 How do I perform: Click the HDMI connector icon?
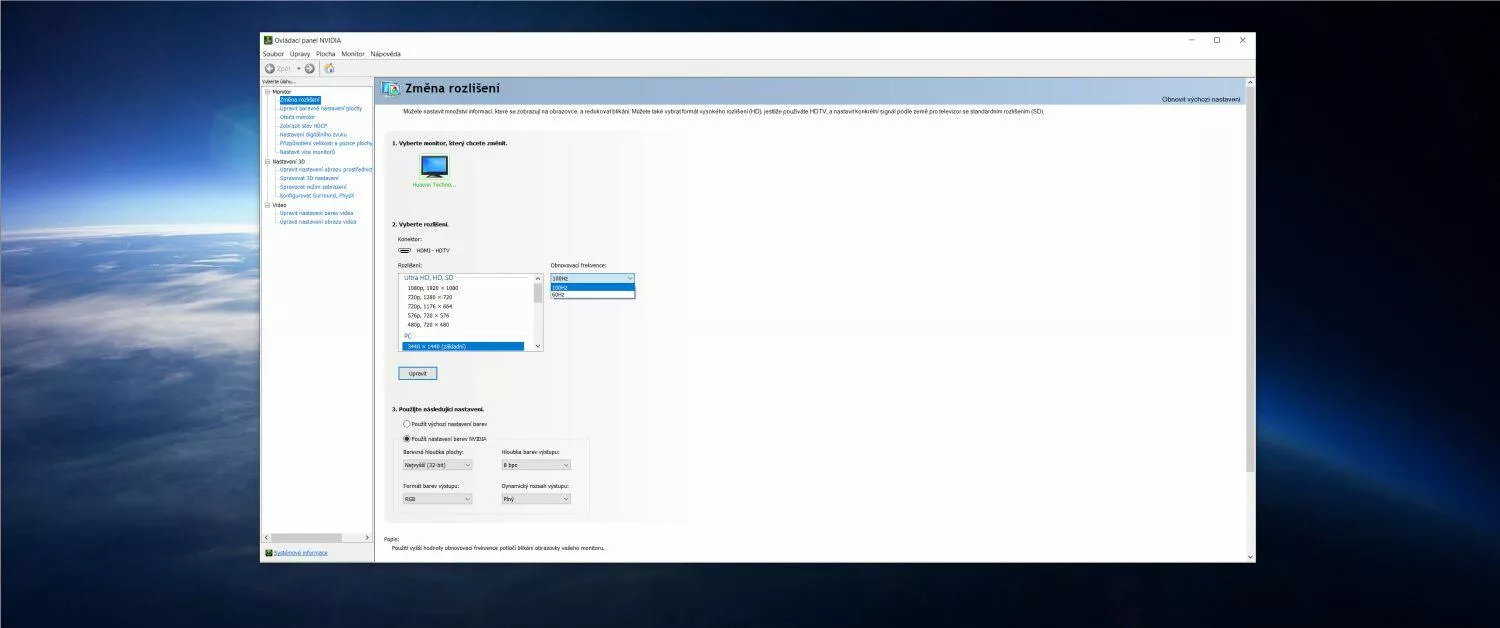(x=405, y=250)
